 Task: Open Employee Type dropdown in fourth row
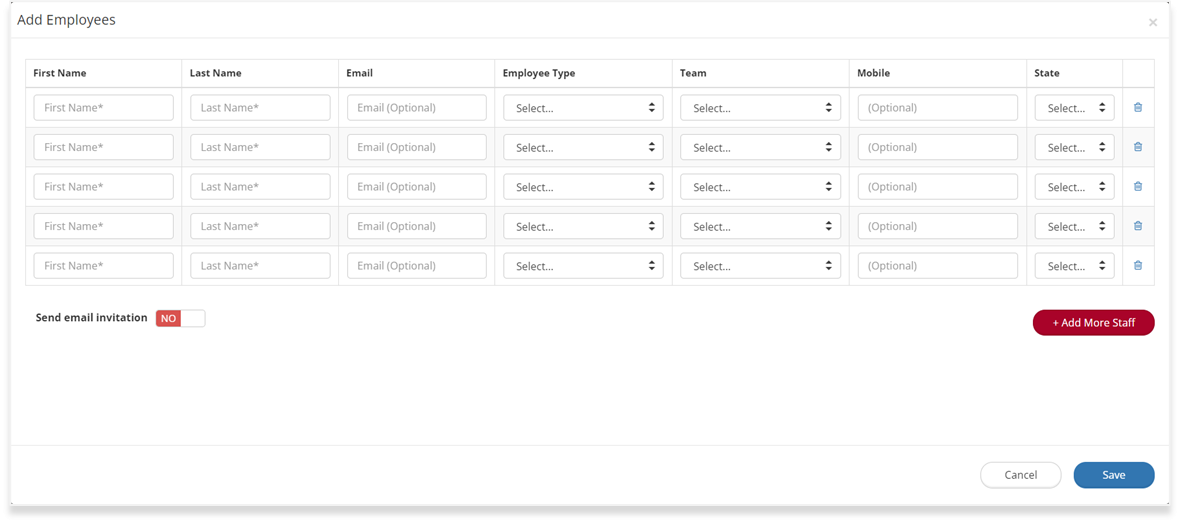pos(583,226)
